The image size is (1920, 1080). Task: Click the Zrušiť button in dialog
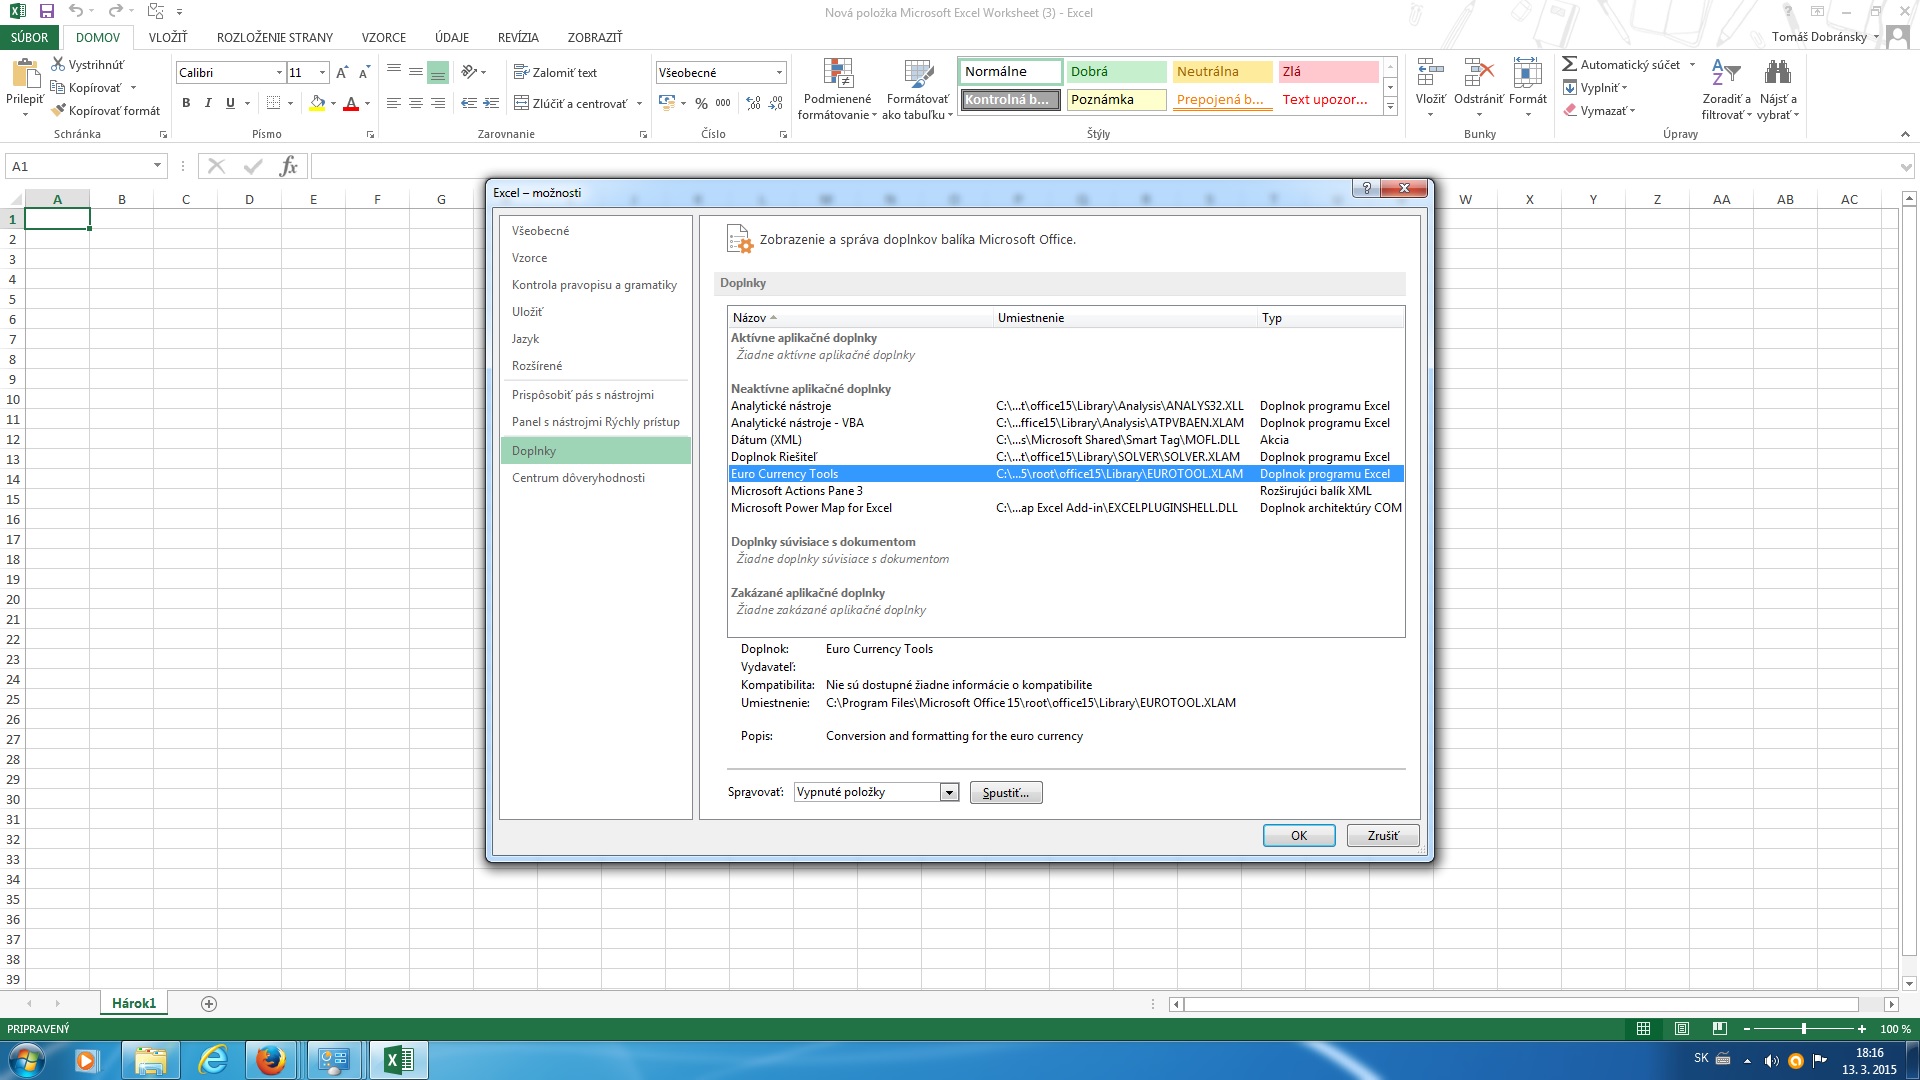pyautogui.click(x=1382, y=835)
